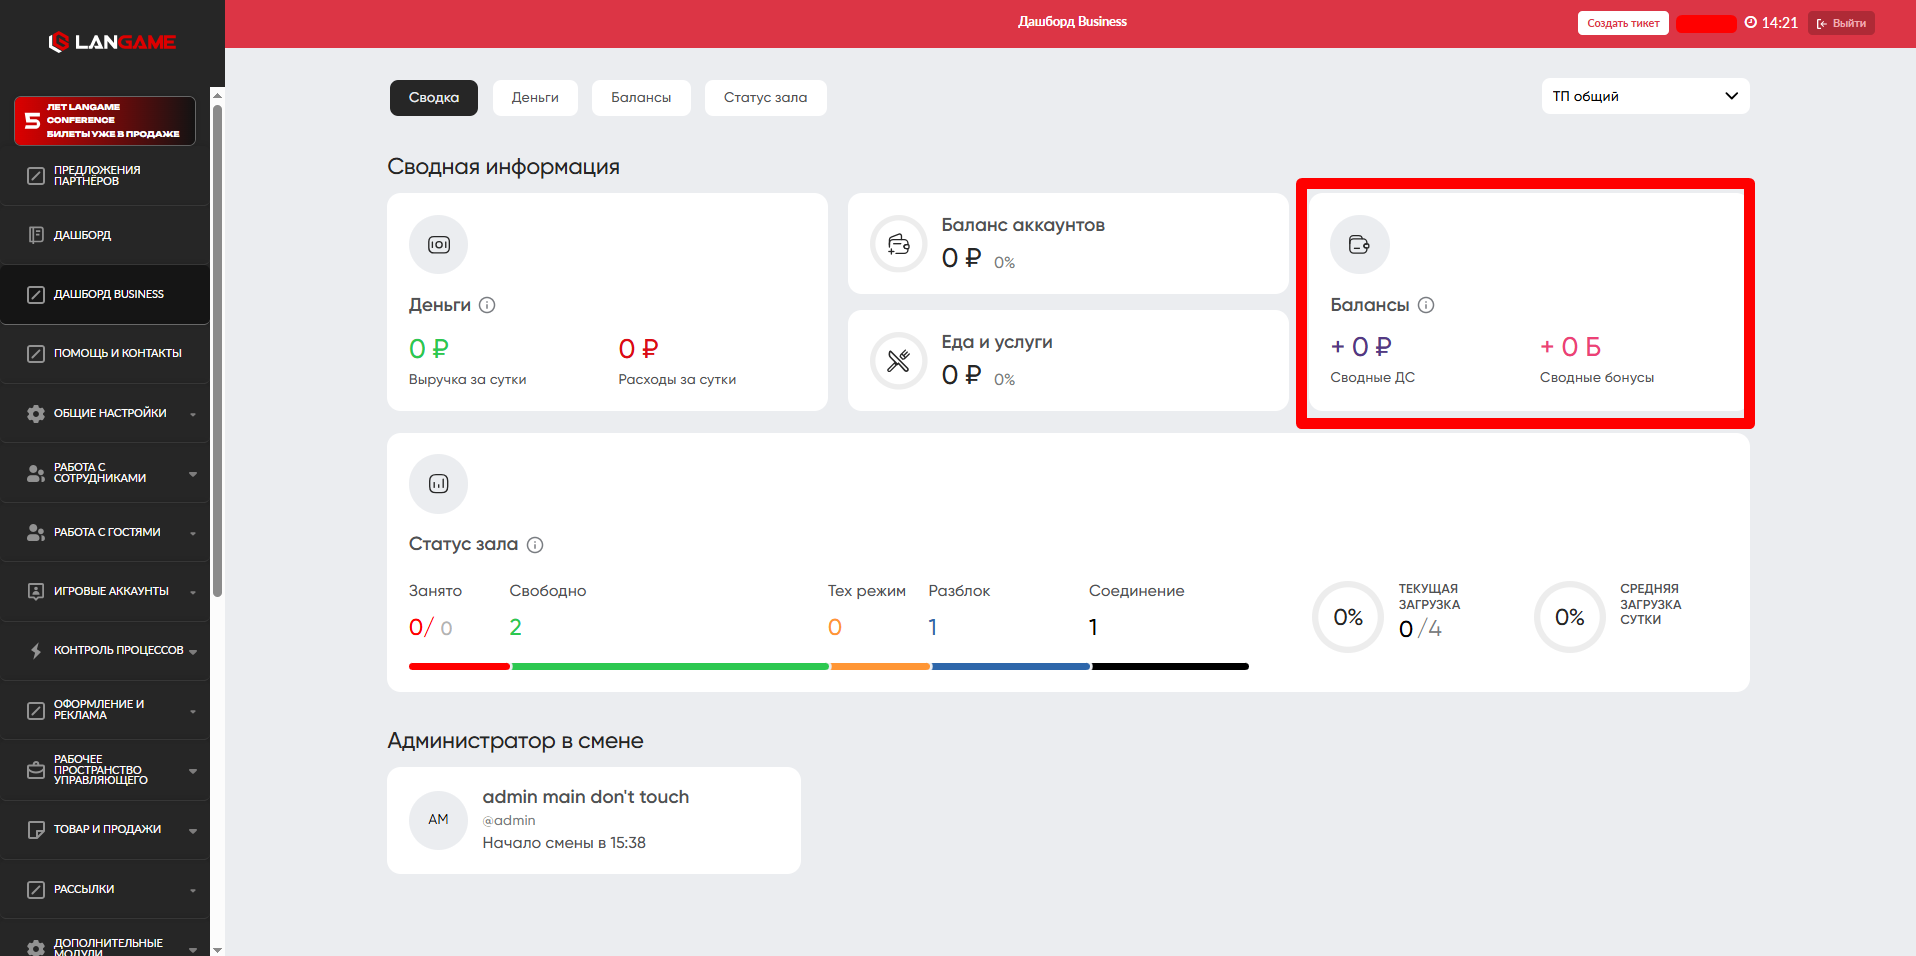Screen dimensions: 1916x956
Task: Click the info icon beside Балансы heading
Action: point(1426,305)
